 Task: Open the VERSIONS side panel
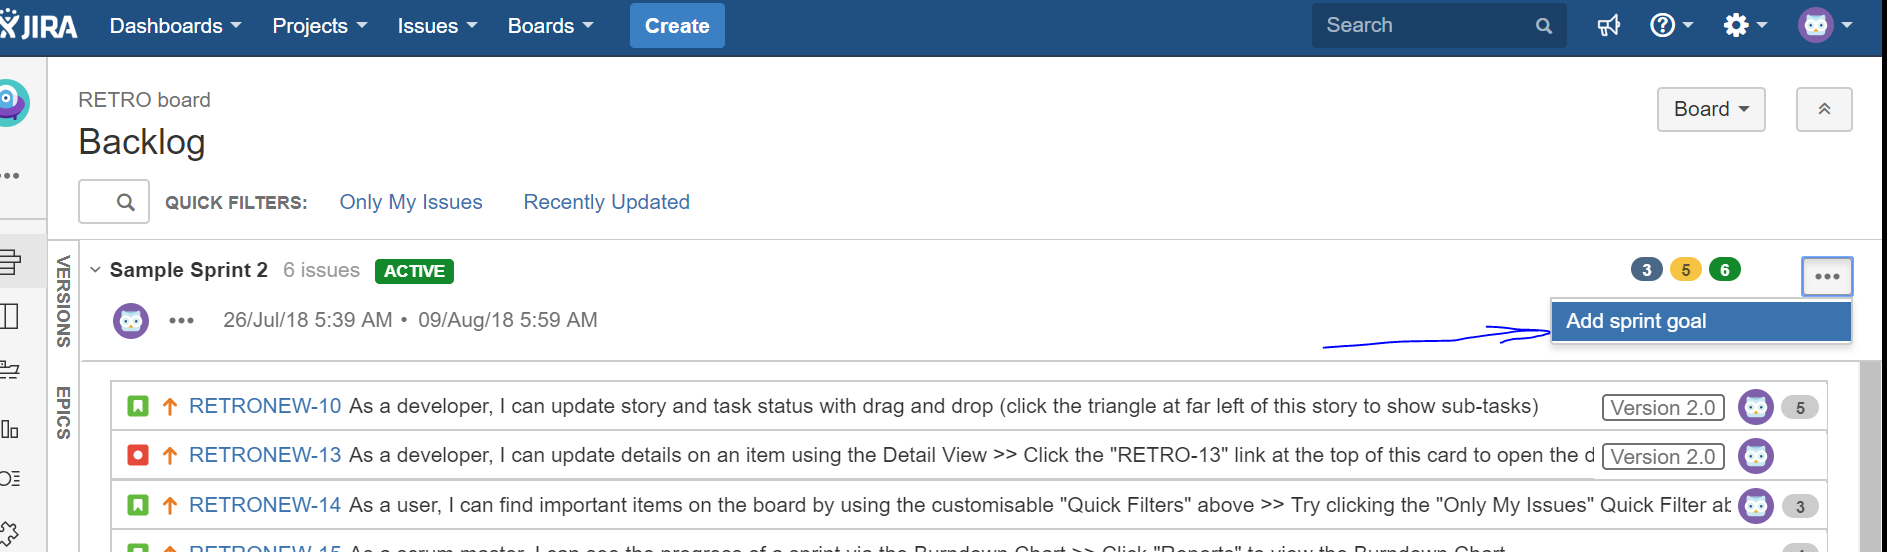click(x=63, y=301)
